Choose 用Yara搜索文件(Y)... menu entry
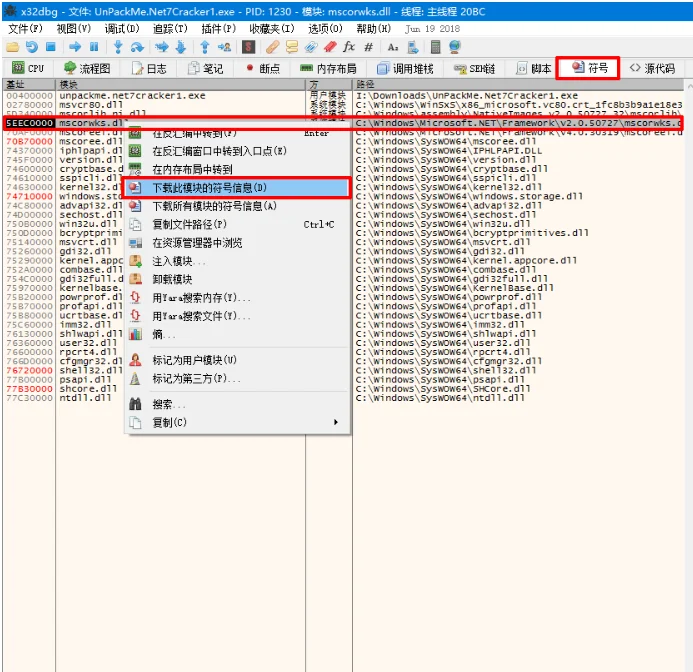This screenshot has height=672, width=693. 238,316
